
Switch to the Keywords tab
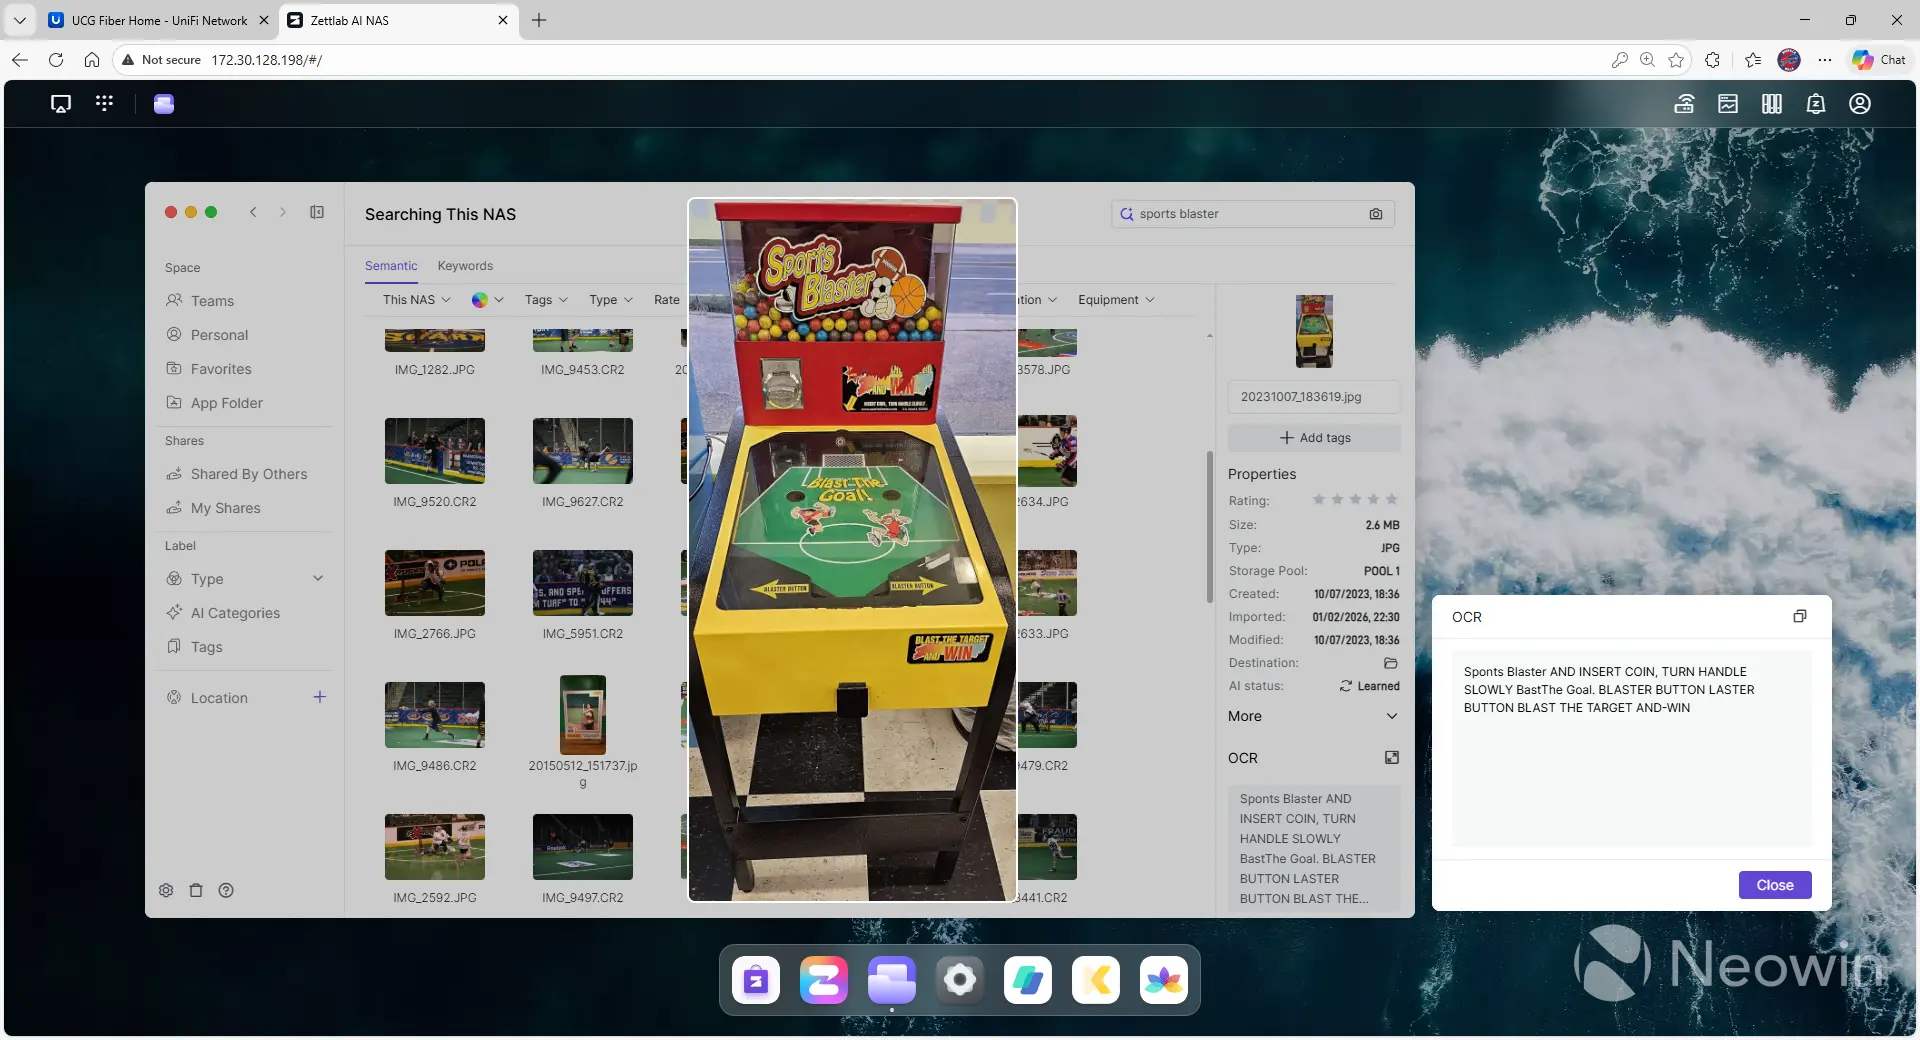click(465, 266)
